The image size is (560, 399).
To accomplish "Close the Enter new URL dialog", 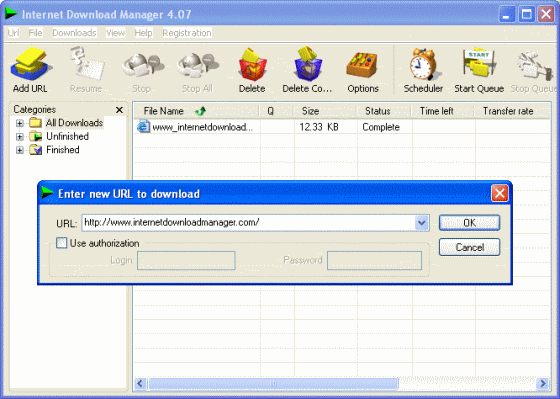I will 500,194.
